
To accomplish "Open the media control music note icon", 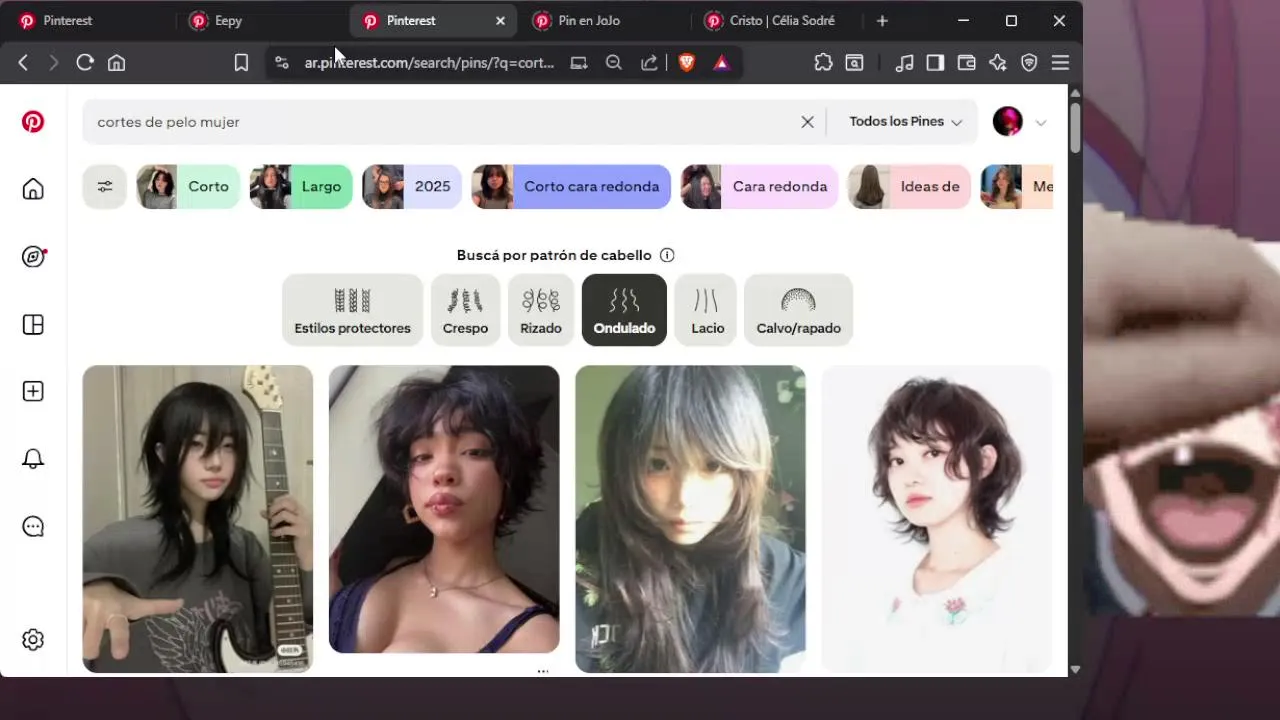I will [904, 63].
